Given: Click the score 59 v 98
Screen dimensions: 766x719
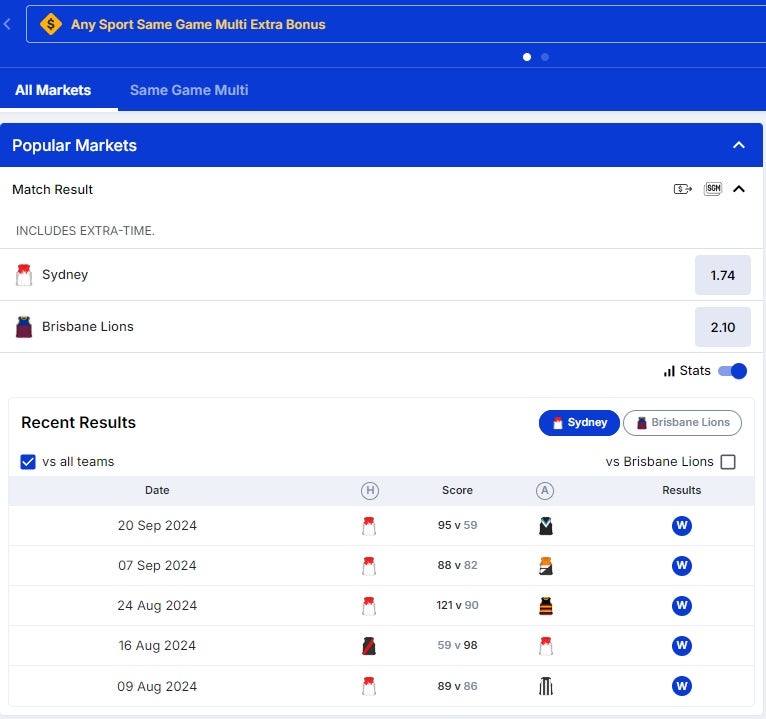Looking at the screenshot, I should (x=457, y=645).
